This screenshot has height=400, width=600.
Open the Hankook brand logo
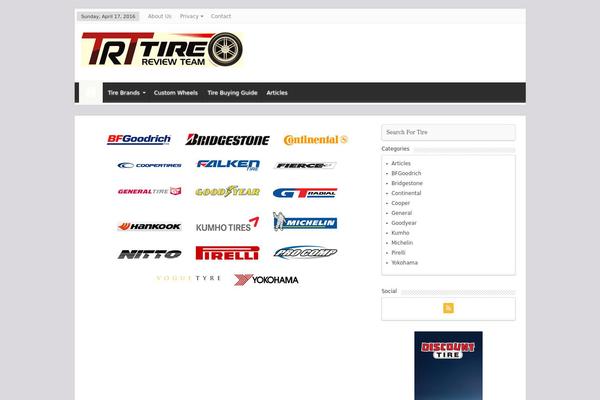pyautogui.click(x=150, y=226)
